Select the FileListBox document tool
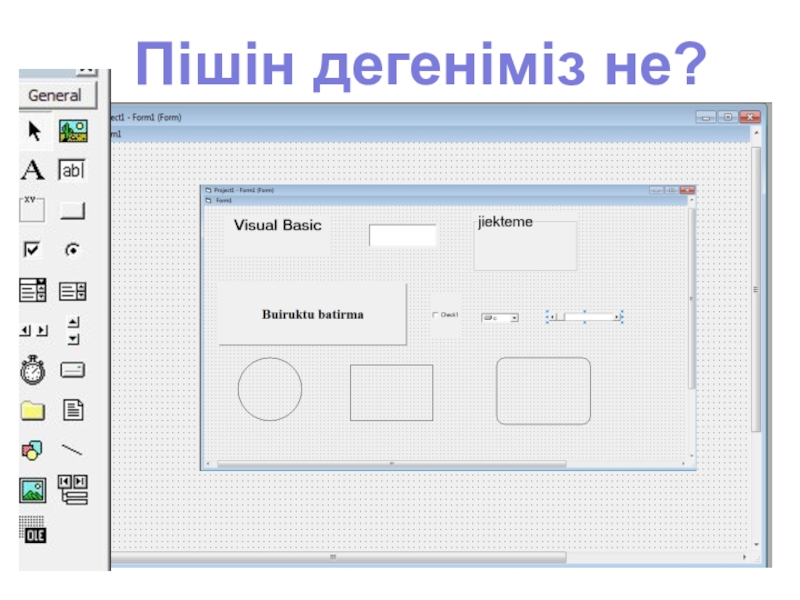This screenshot has height=600, width=800. coord(73,410)
